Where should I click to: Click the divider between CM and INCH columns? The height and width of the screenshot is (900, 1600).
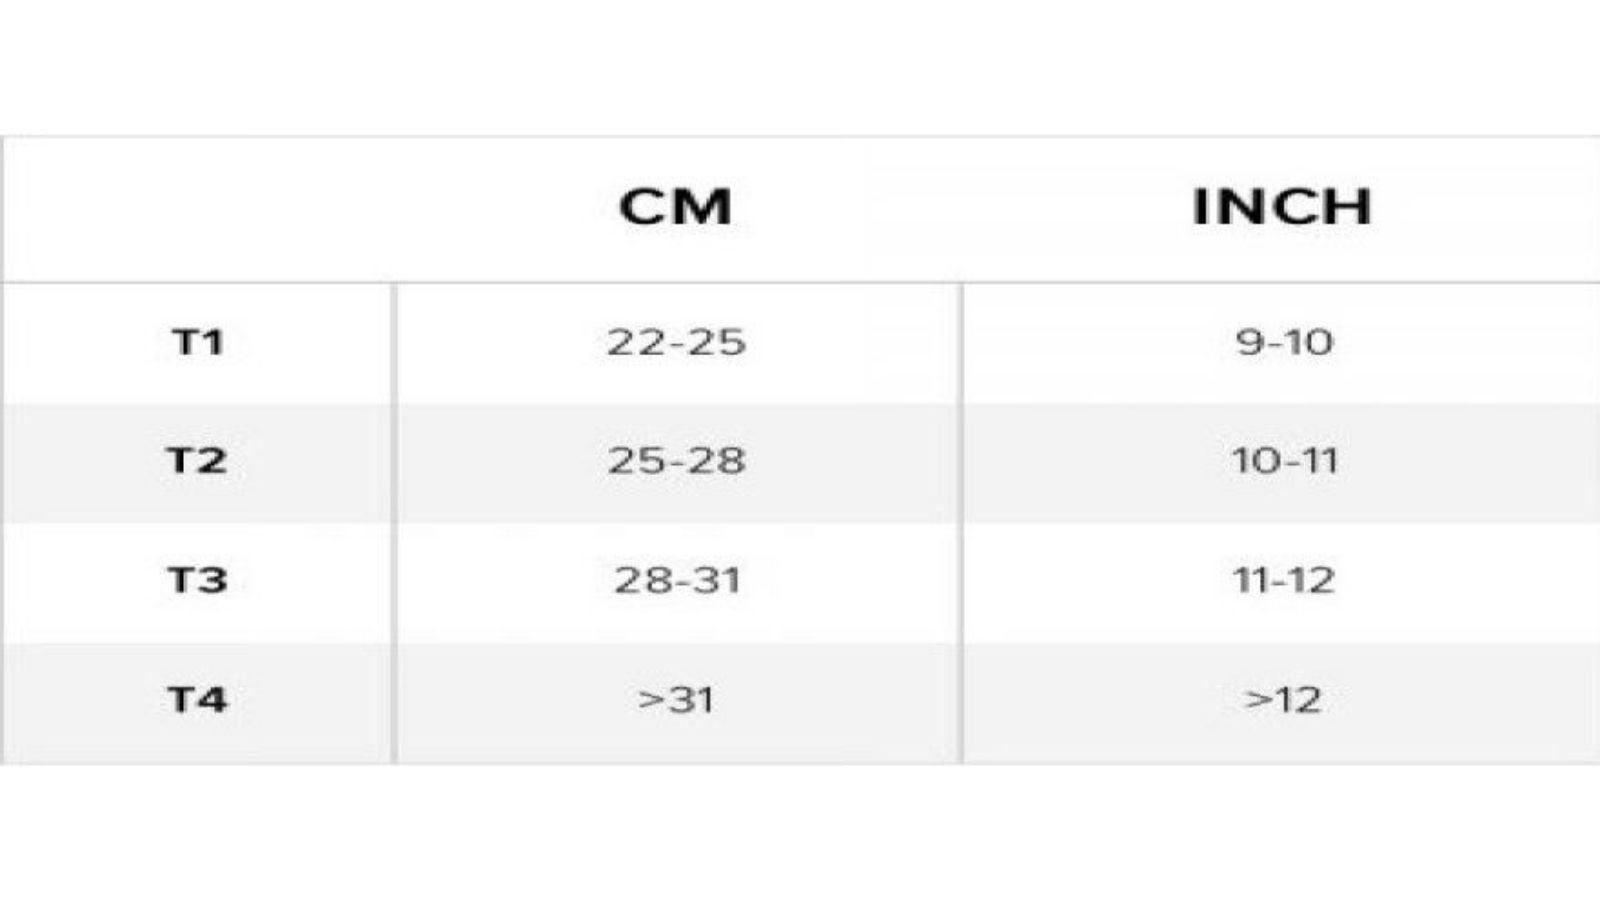(x=962, y=520)
